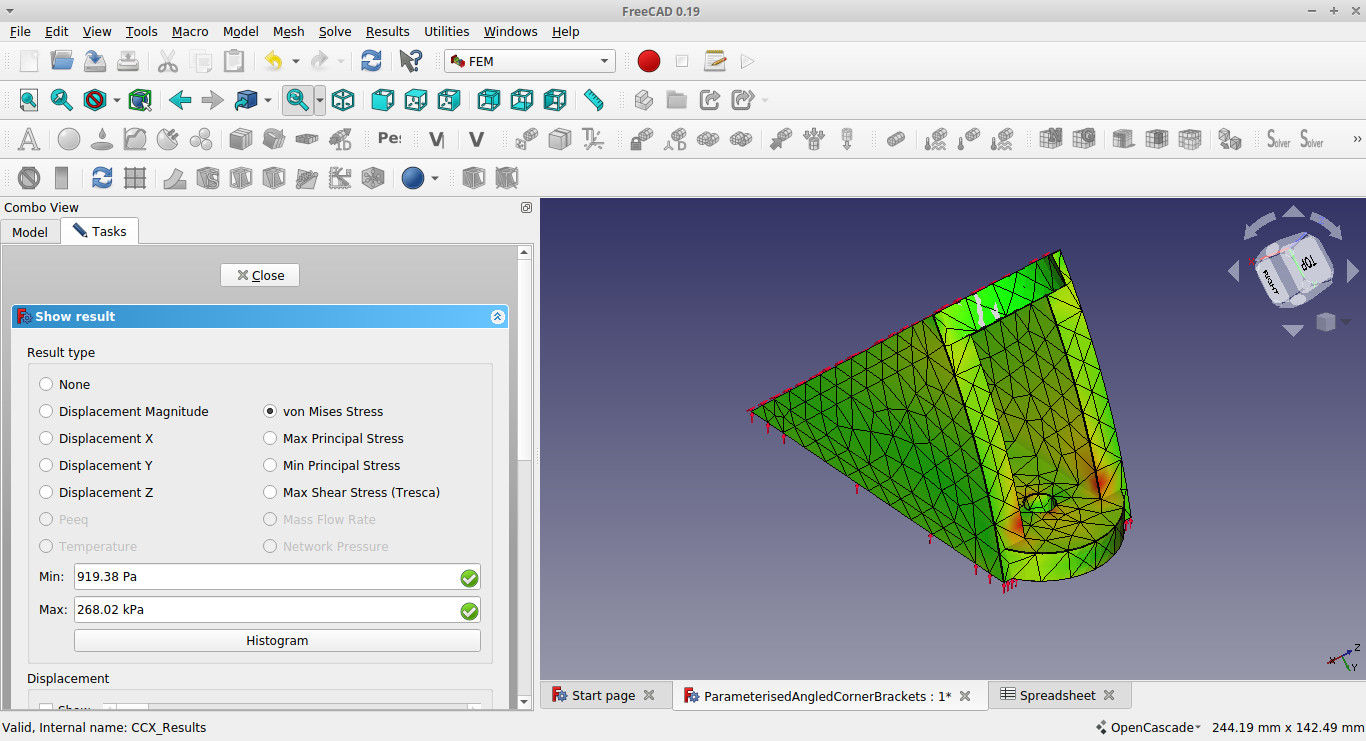This screenshot has height=741, width=1366.
Task: Switch to the Spreadsheet document tab
Action: (x=1058, y=695)
